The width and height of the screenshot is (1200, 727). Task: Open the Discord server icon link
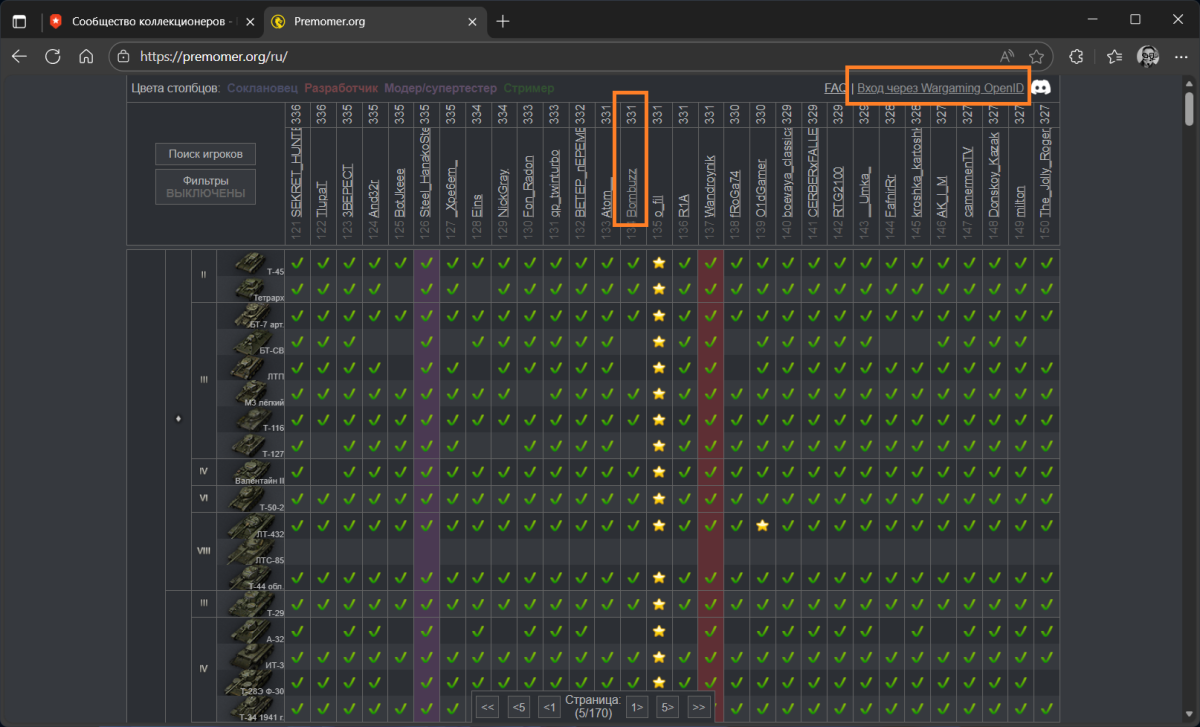1041,88
